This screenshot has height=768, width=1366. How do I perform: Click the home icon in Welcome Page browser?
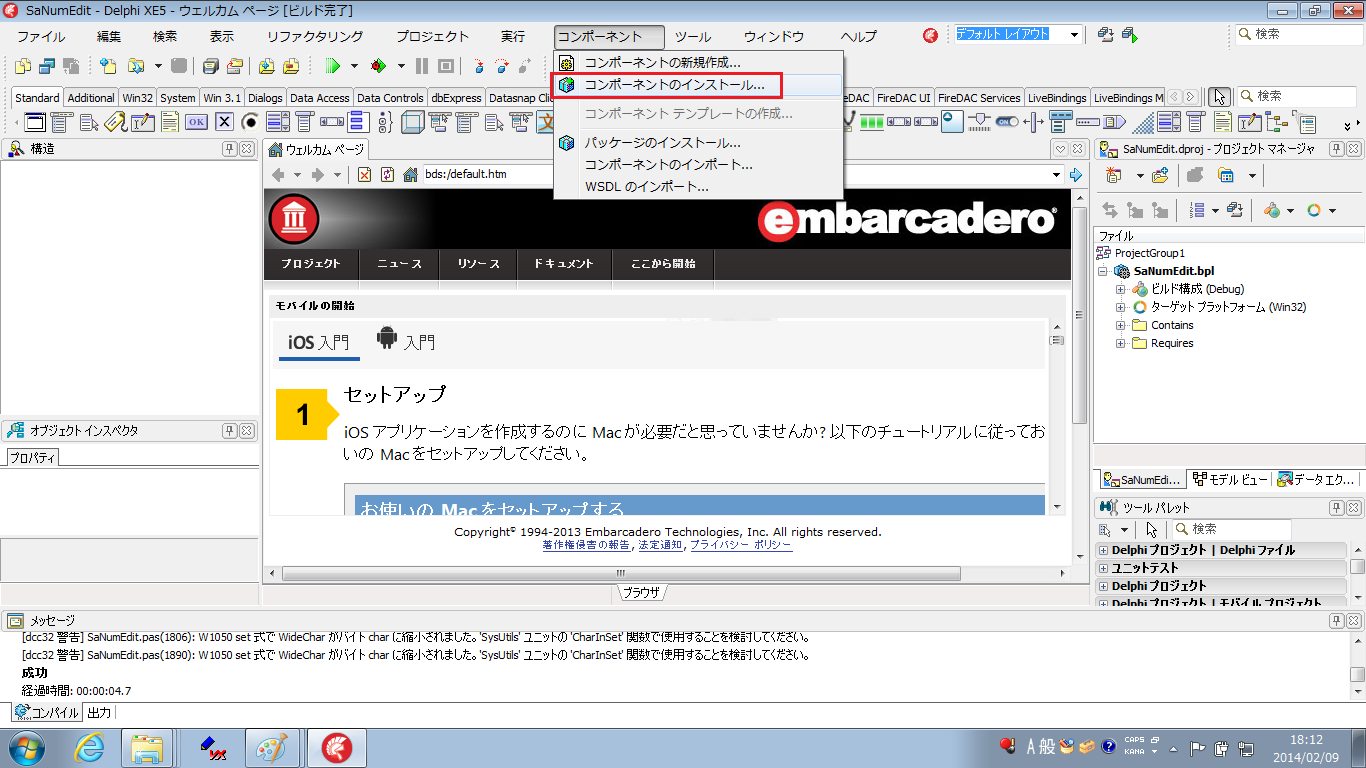pos(410,174)
